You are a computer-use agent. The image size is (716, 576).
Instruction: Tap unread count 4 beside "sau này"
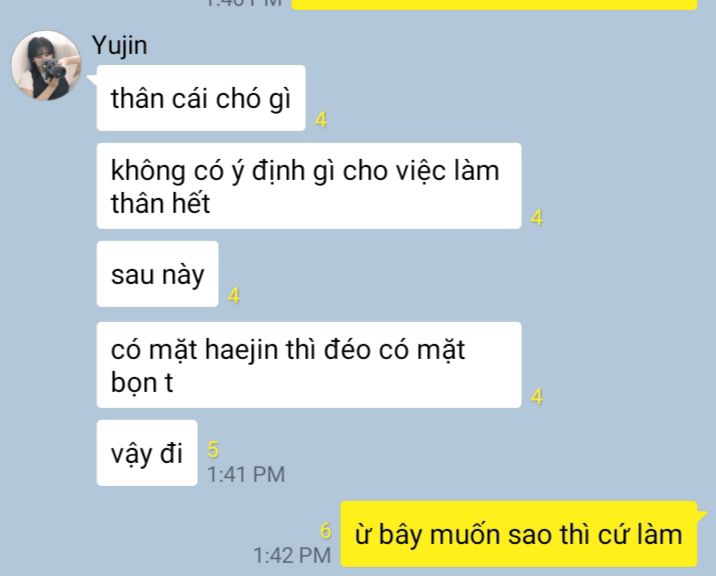[234, 296]
